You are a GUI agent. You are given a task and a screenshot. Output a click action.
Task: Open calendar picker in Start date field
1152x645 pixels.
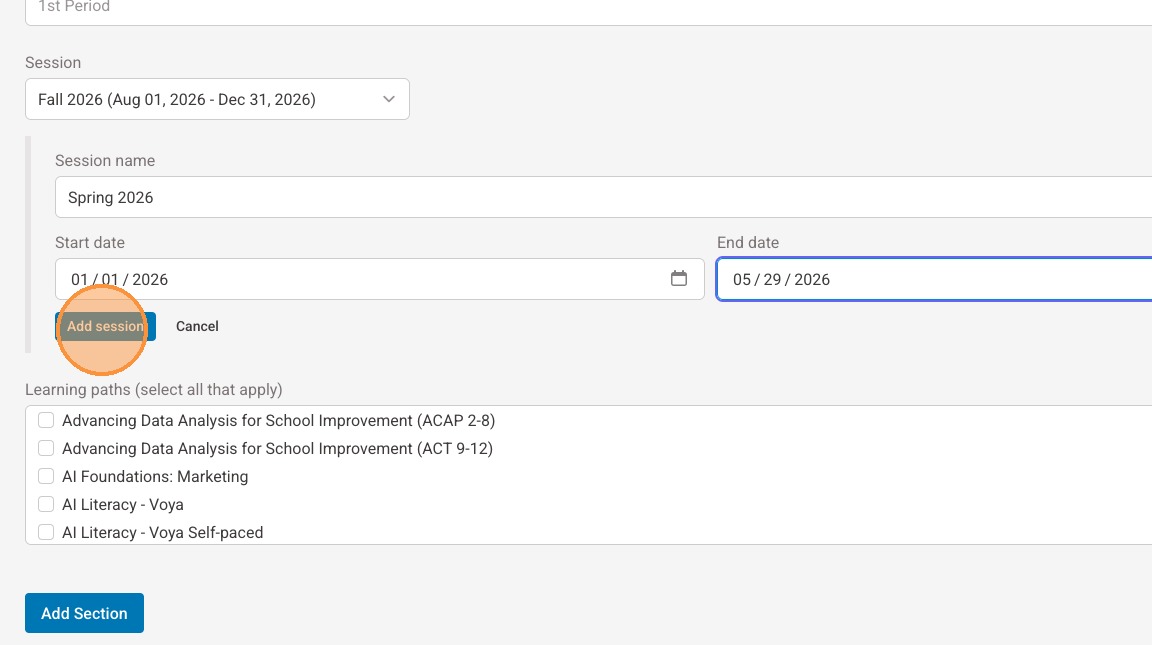(679, 279)
